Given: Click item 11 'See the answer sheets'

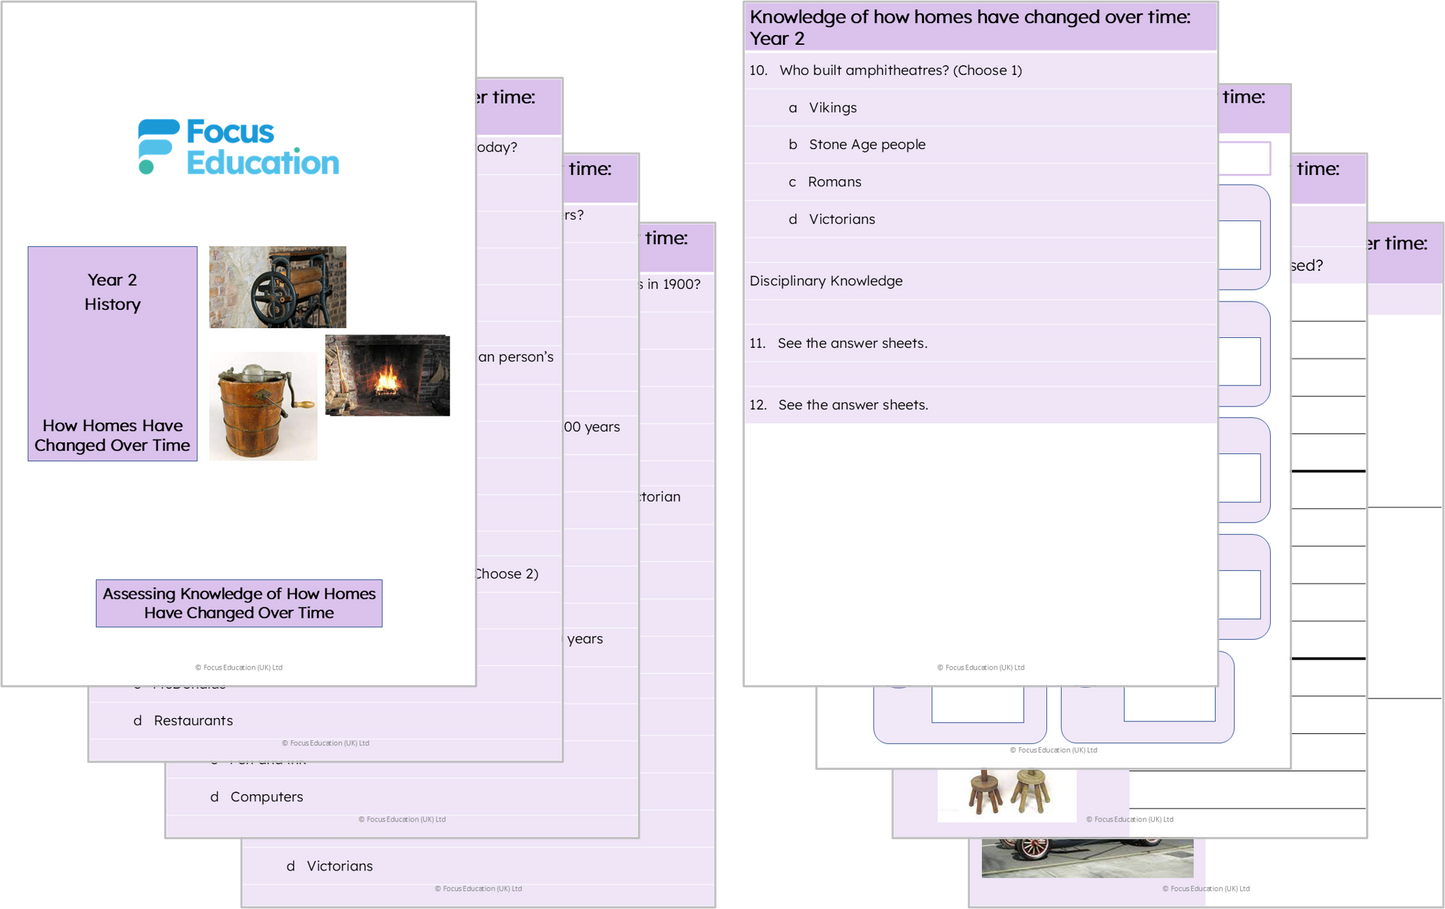Looking at the screenshot, I should pos(852,343).
